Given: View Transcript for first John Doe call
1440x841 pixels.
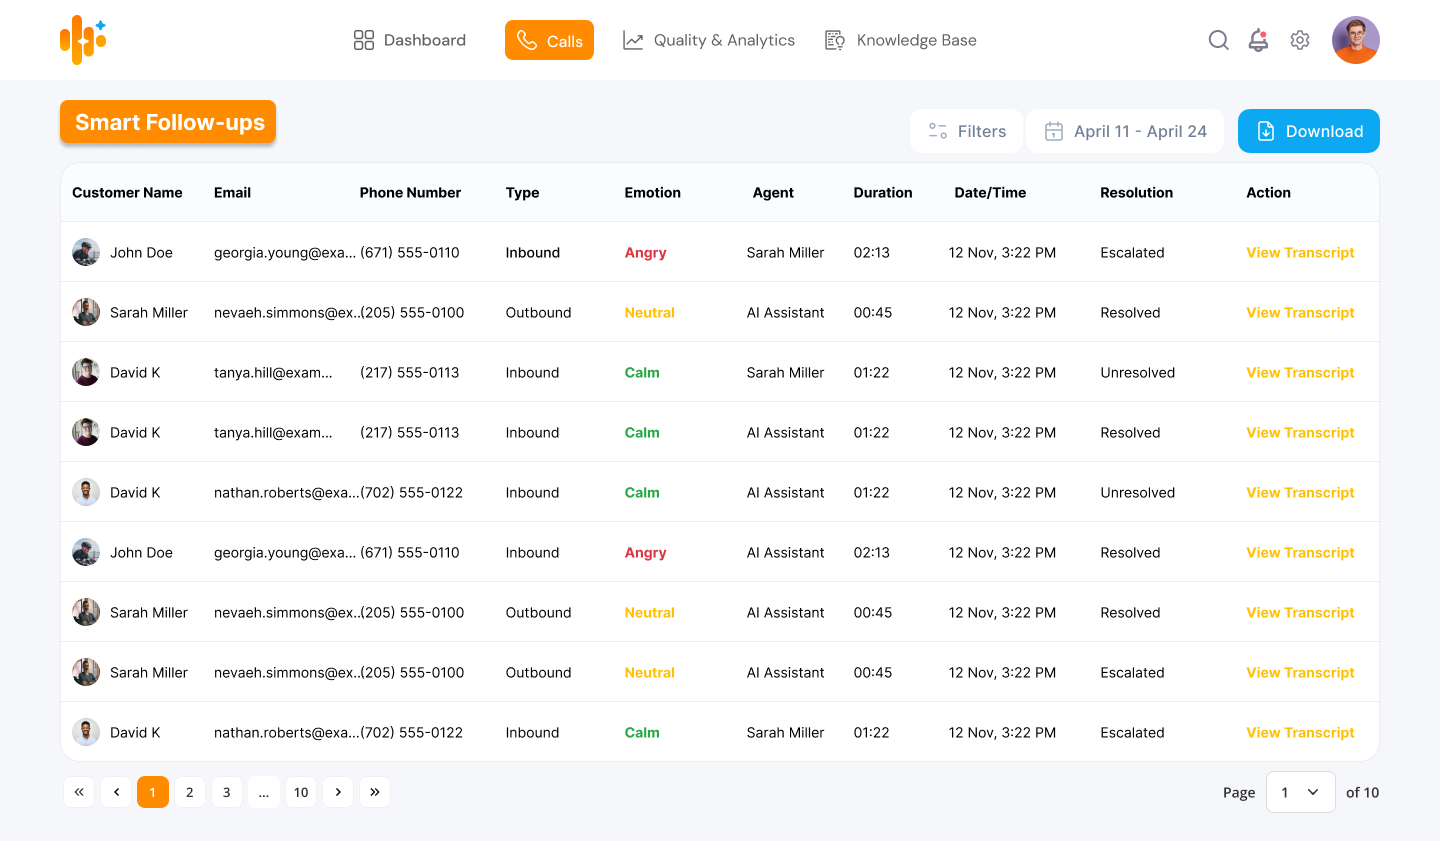Looking at the screenshot, I should (1300, 253).
